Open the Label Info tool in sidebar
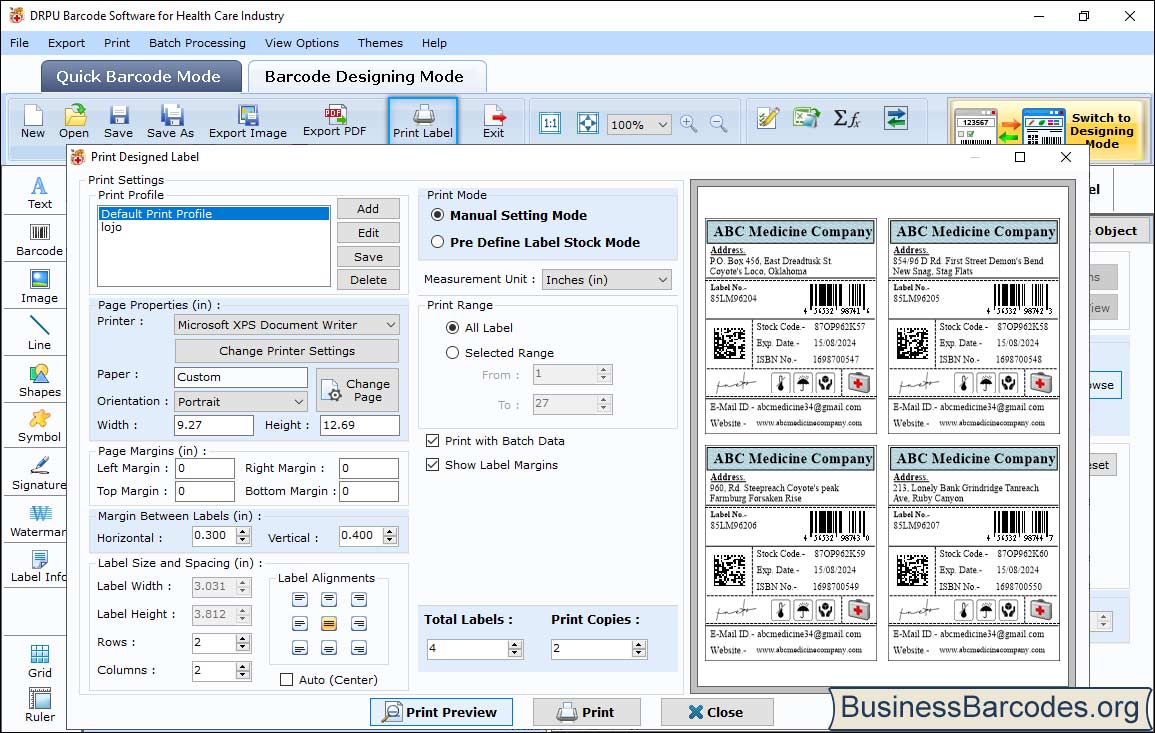The image size is (1155, 733). pos(39,566)
